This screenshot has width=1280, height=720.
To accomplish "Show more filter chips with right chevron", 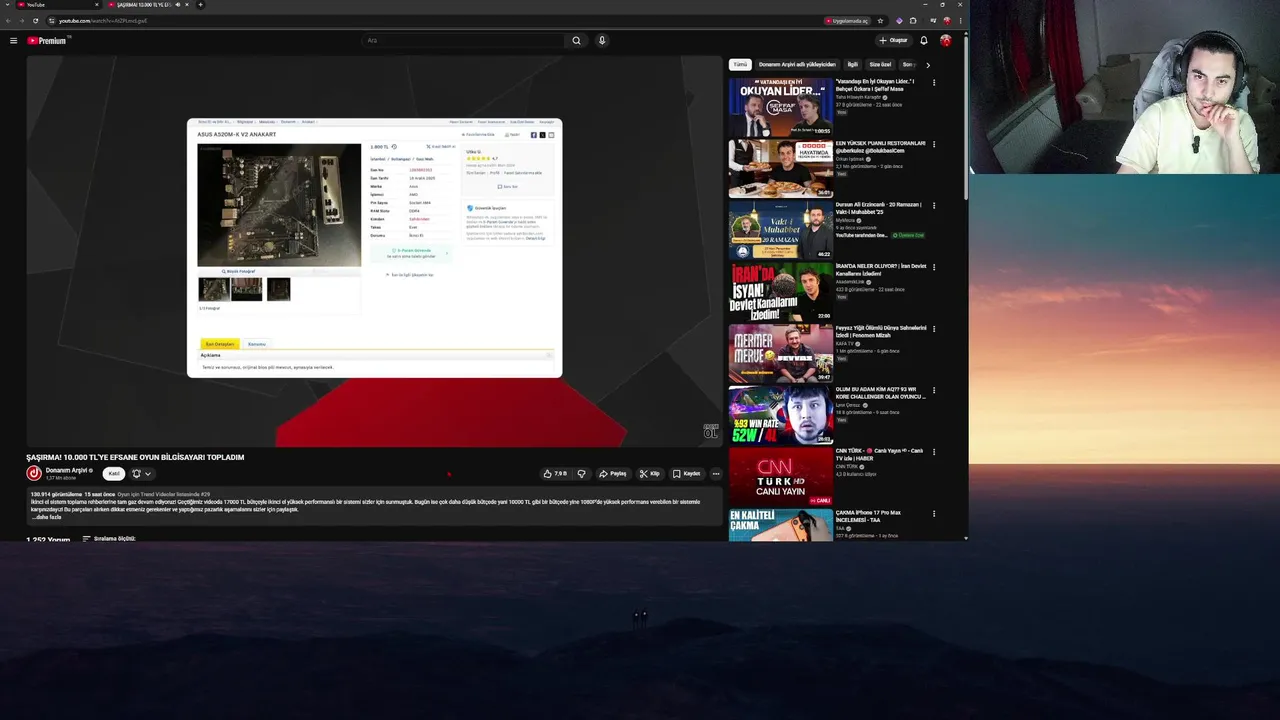I will [927, 65].
